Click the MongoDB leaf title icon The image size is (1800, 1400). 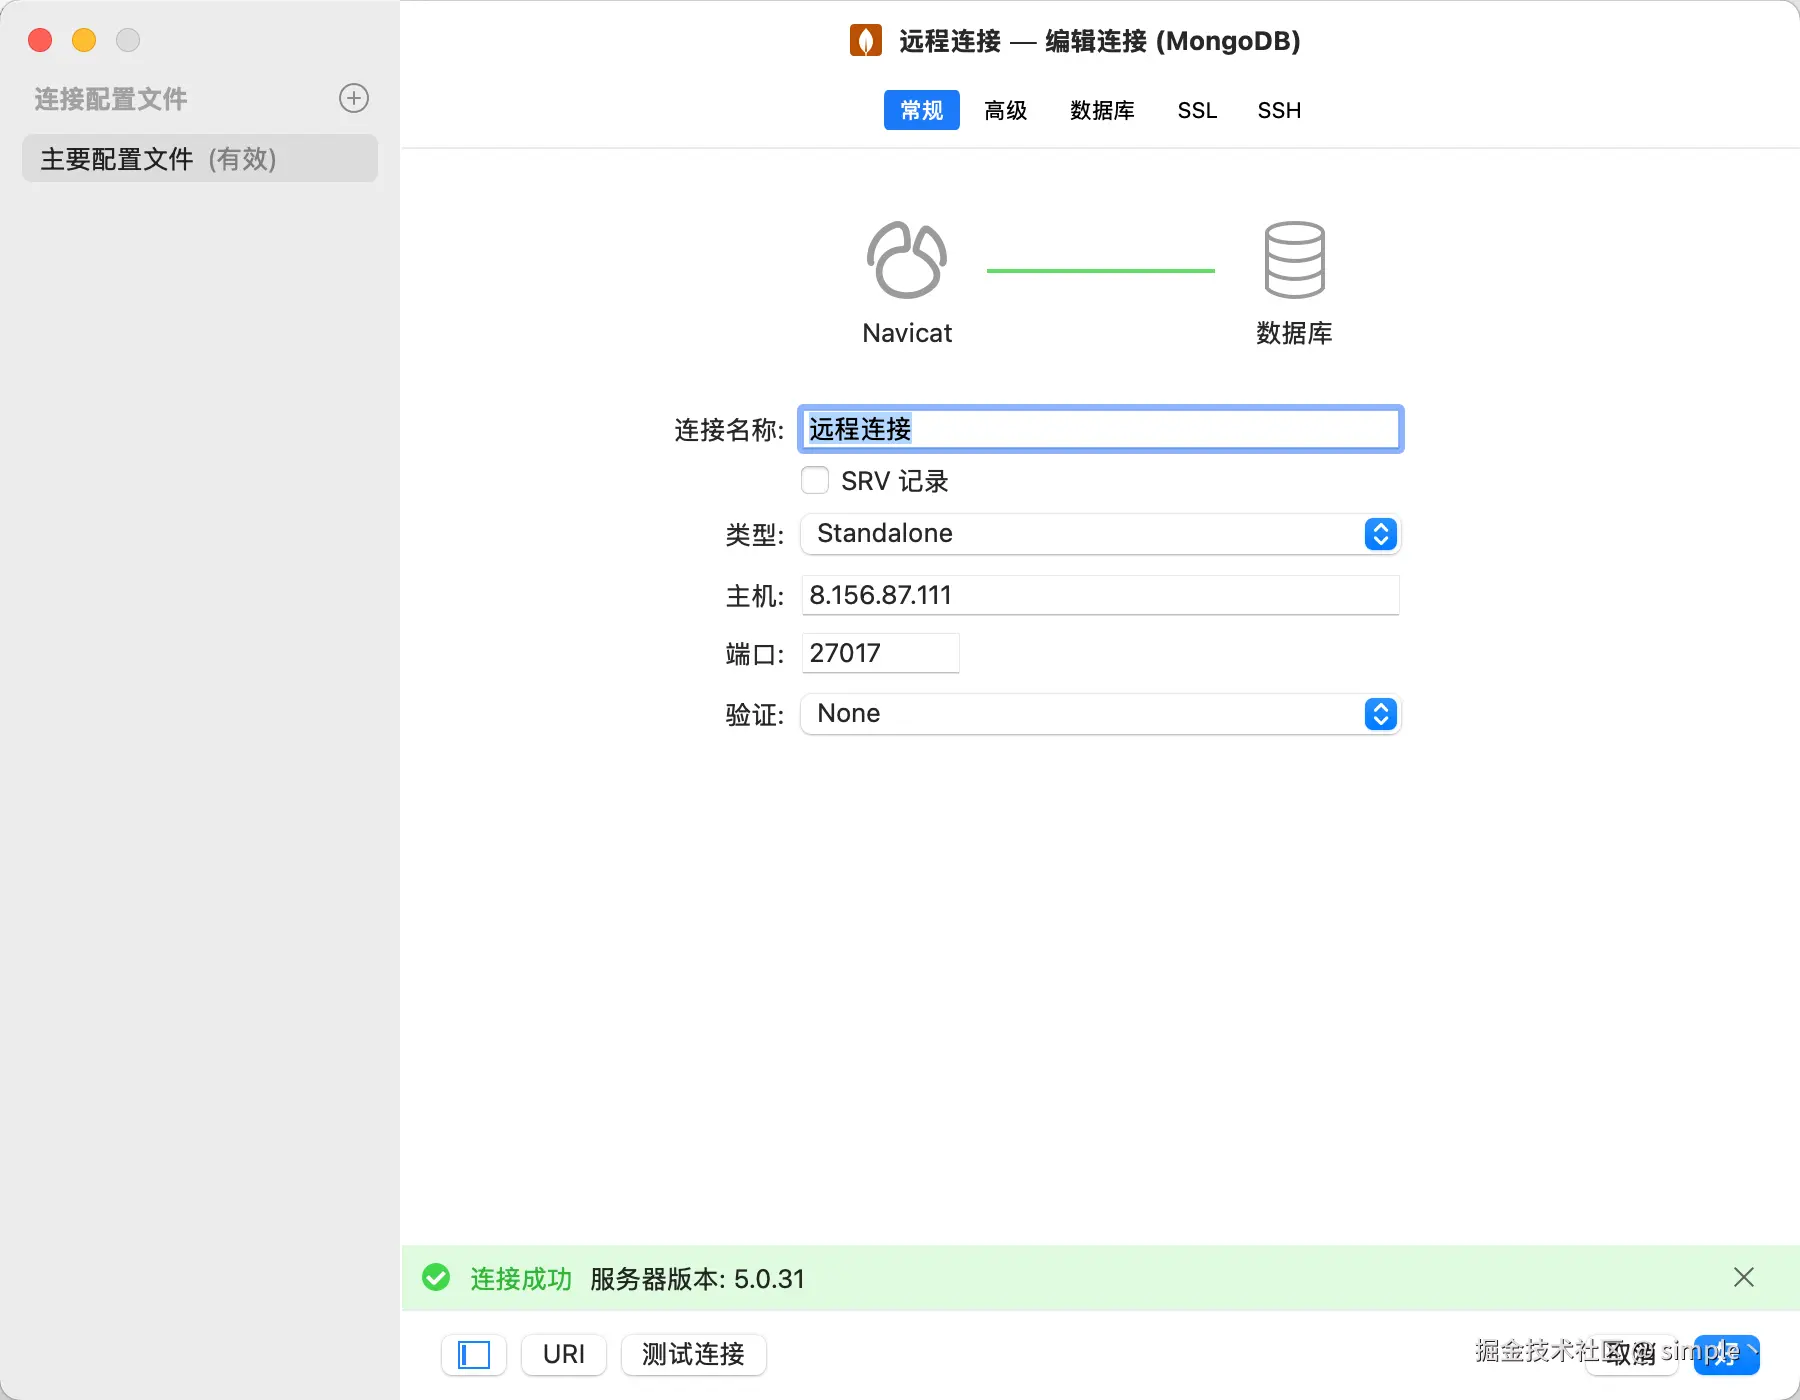point(865,41)
